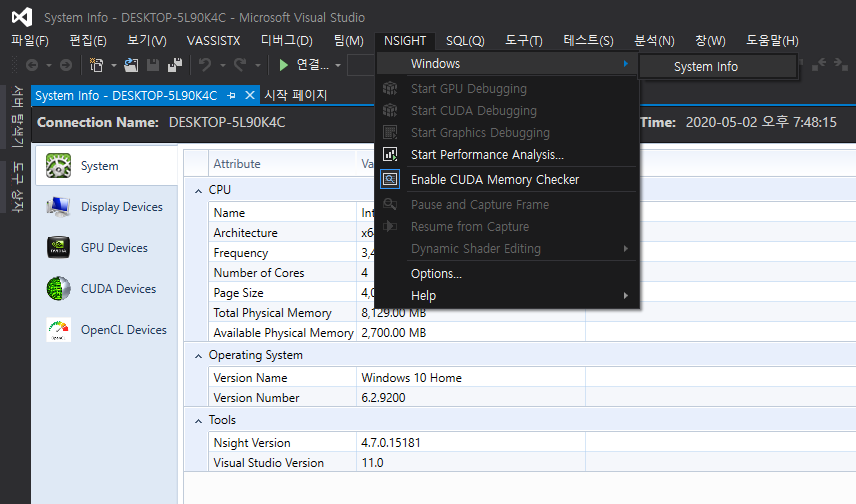This screenshot has height=504, width=856.
Task: Open the 테스트(S) menu
Action: tap(588, 41)
